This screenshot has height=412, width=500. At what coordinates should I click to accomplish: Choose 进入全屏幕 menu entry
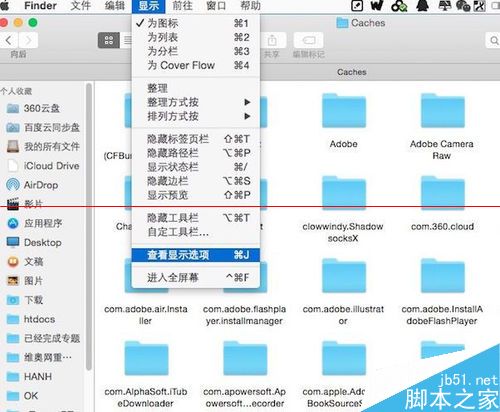[x=196, y=277]
